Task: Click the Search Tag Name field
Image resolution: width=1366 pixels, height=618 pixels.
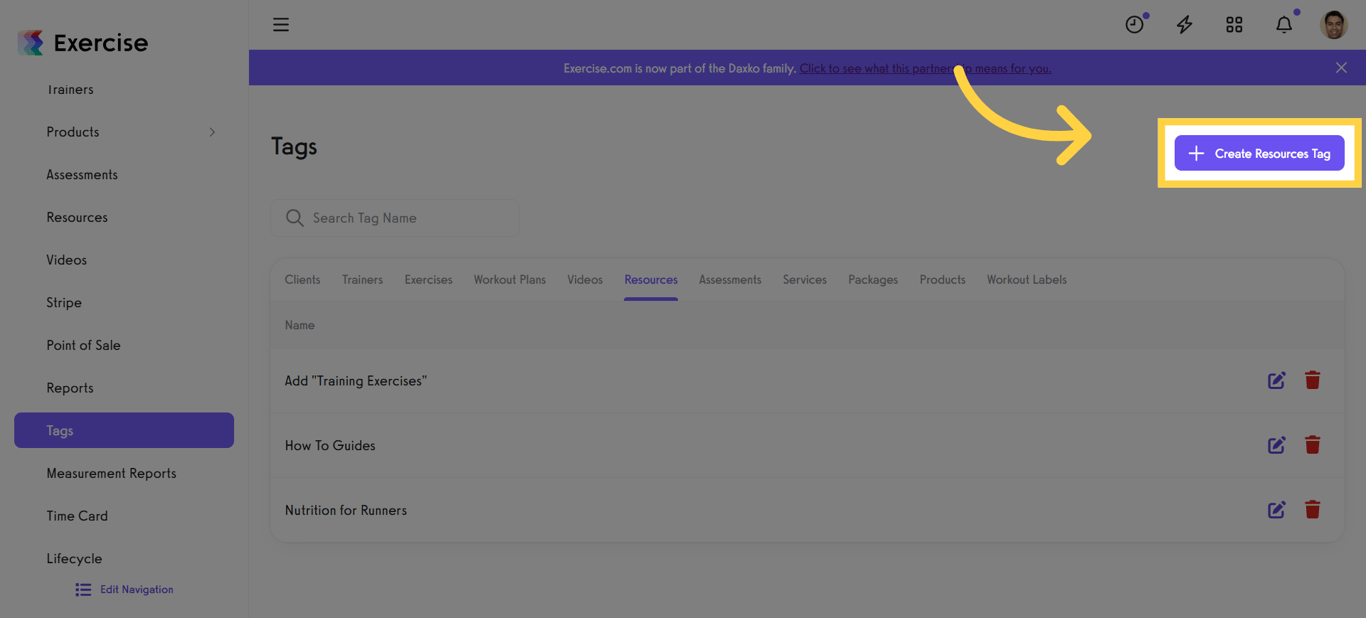Action: tap(395, 218)
